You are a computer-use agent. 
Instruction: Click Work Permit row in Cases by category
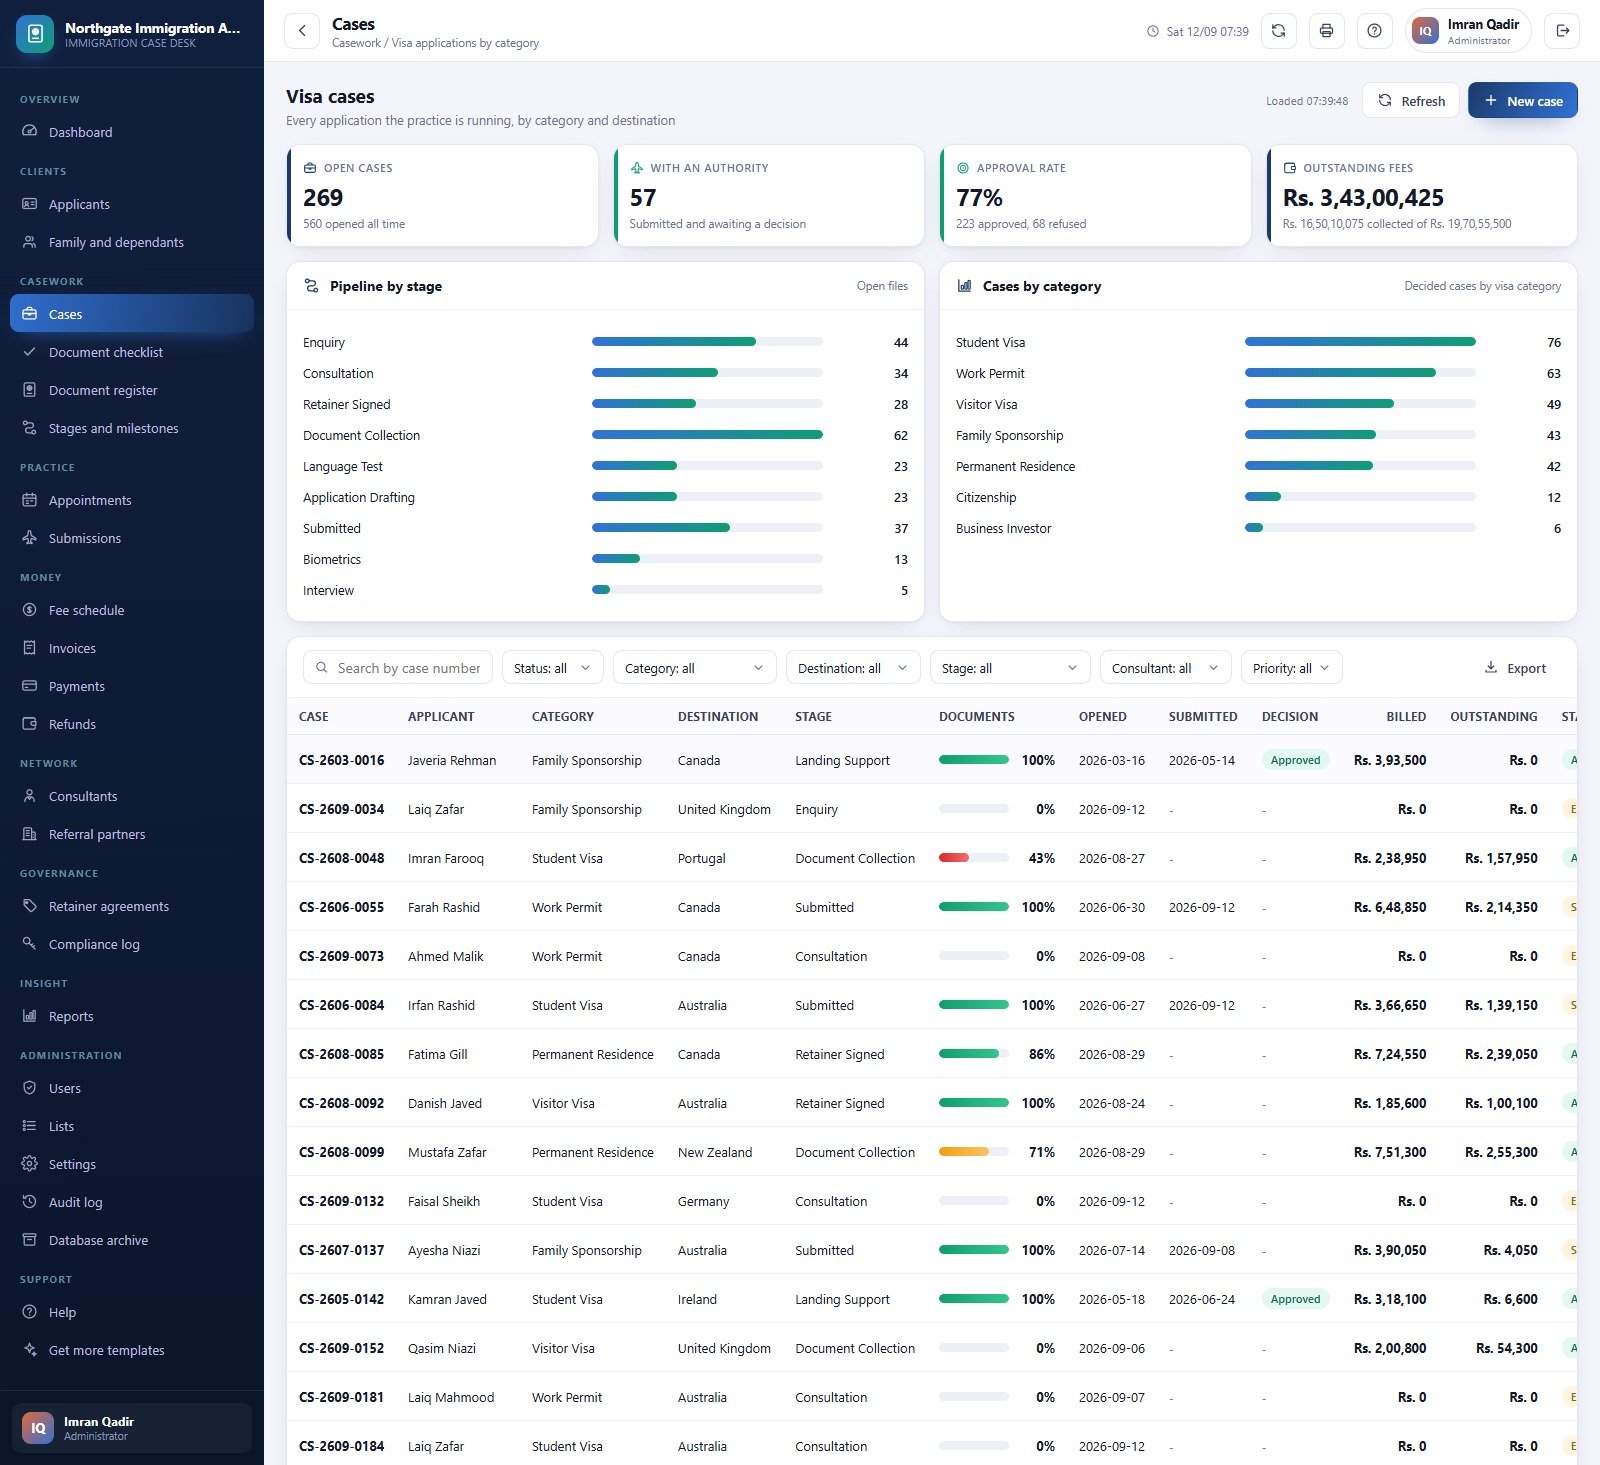(1258, 373)
